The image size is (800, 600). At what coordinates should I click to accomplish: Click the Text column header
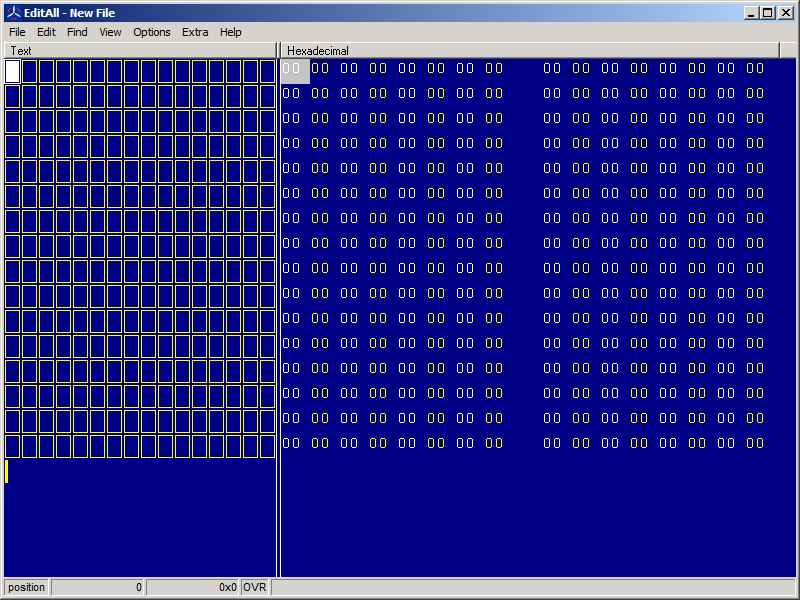coord(140,50)
